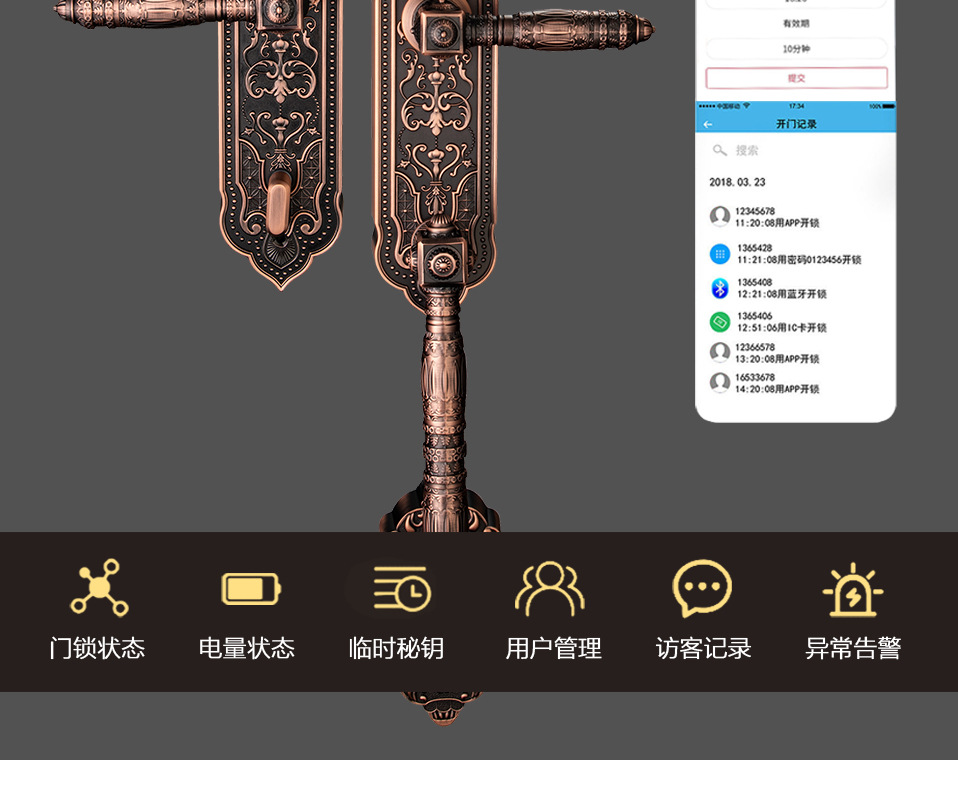Click the battery status icon
This screenshot has height=800, width=958.
tap(251, 589)
